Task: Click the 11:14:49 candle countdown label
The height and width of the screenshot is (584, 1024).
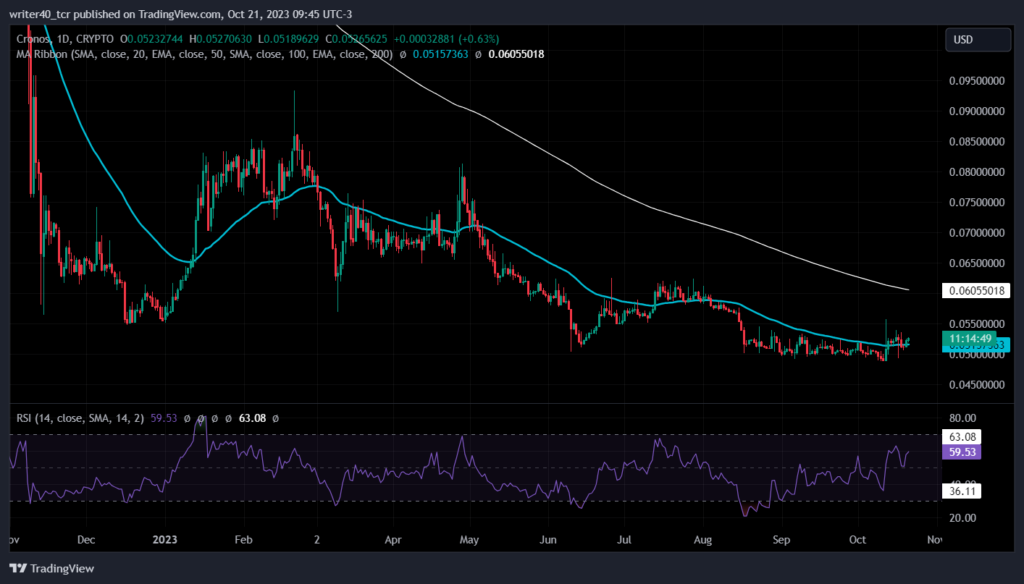Action: (970, 338)
